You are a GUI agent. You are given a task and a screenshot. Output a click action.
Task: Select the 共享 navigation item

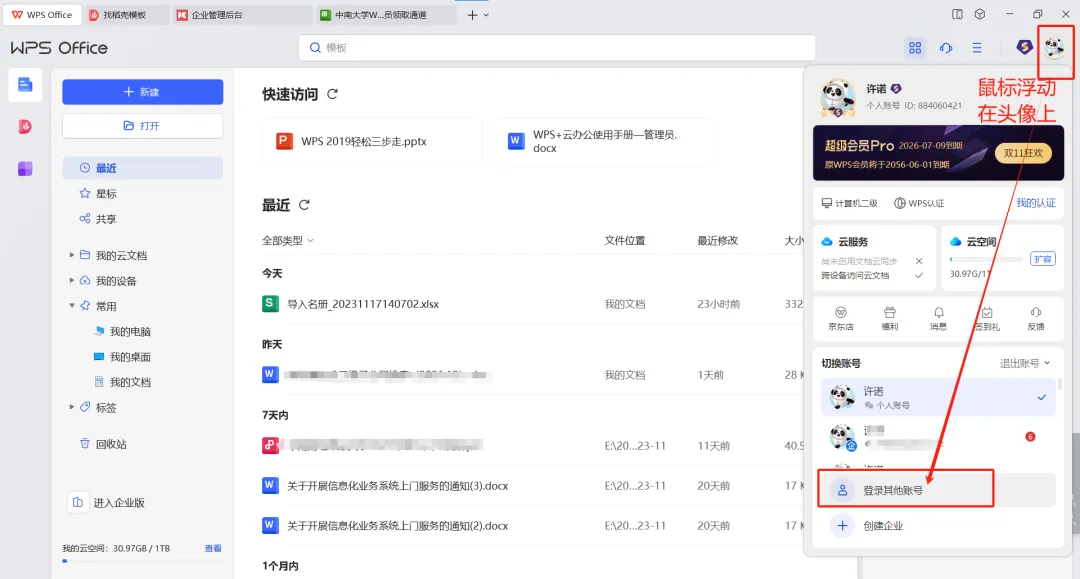point(143,219)
